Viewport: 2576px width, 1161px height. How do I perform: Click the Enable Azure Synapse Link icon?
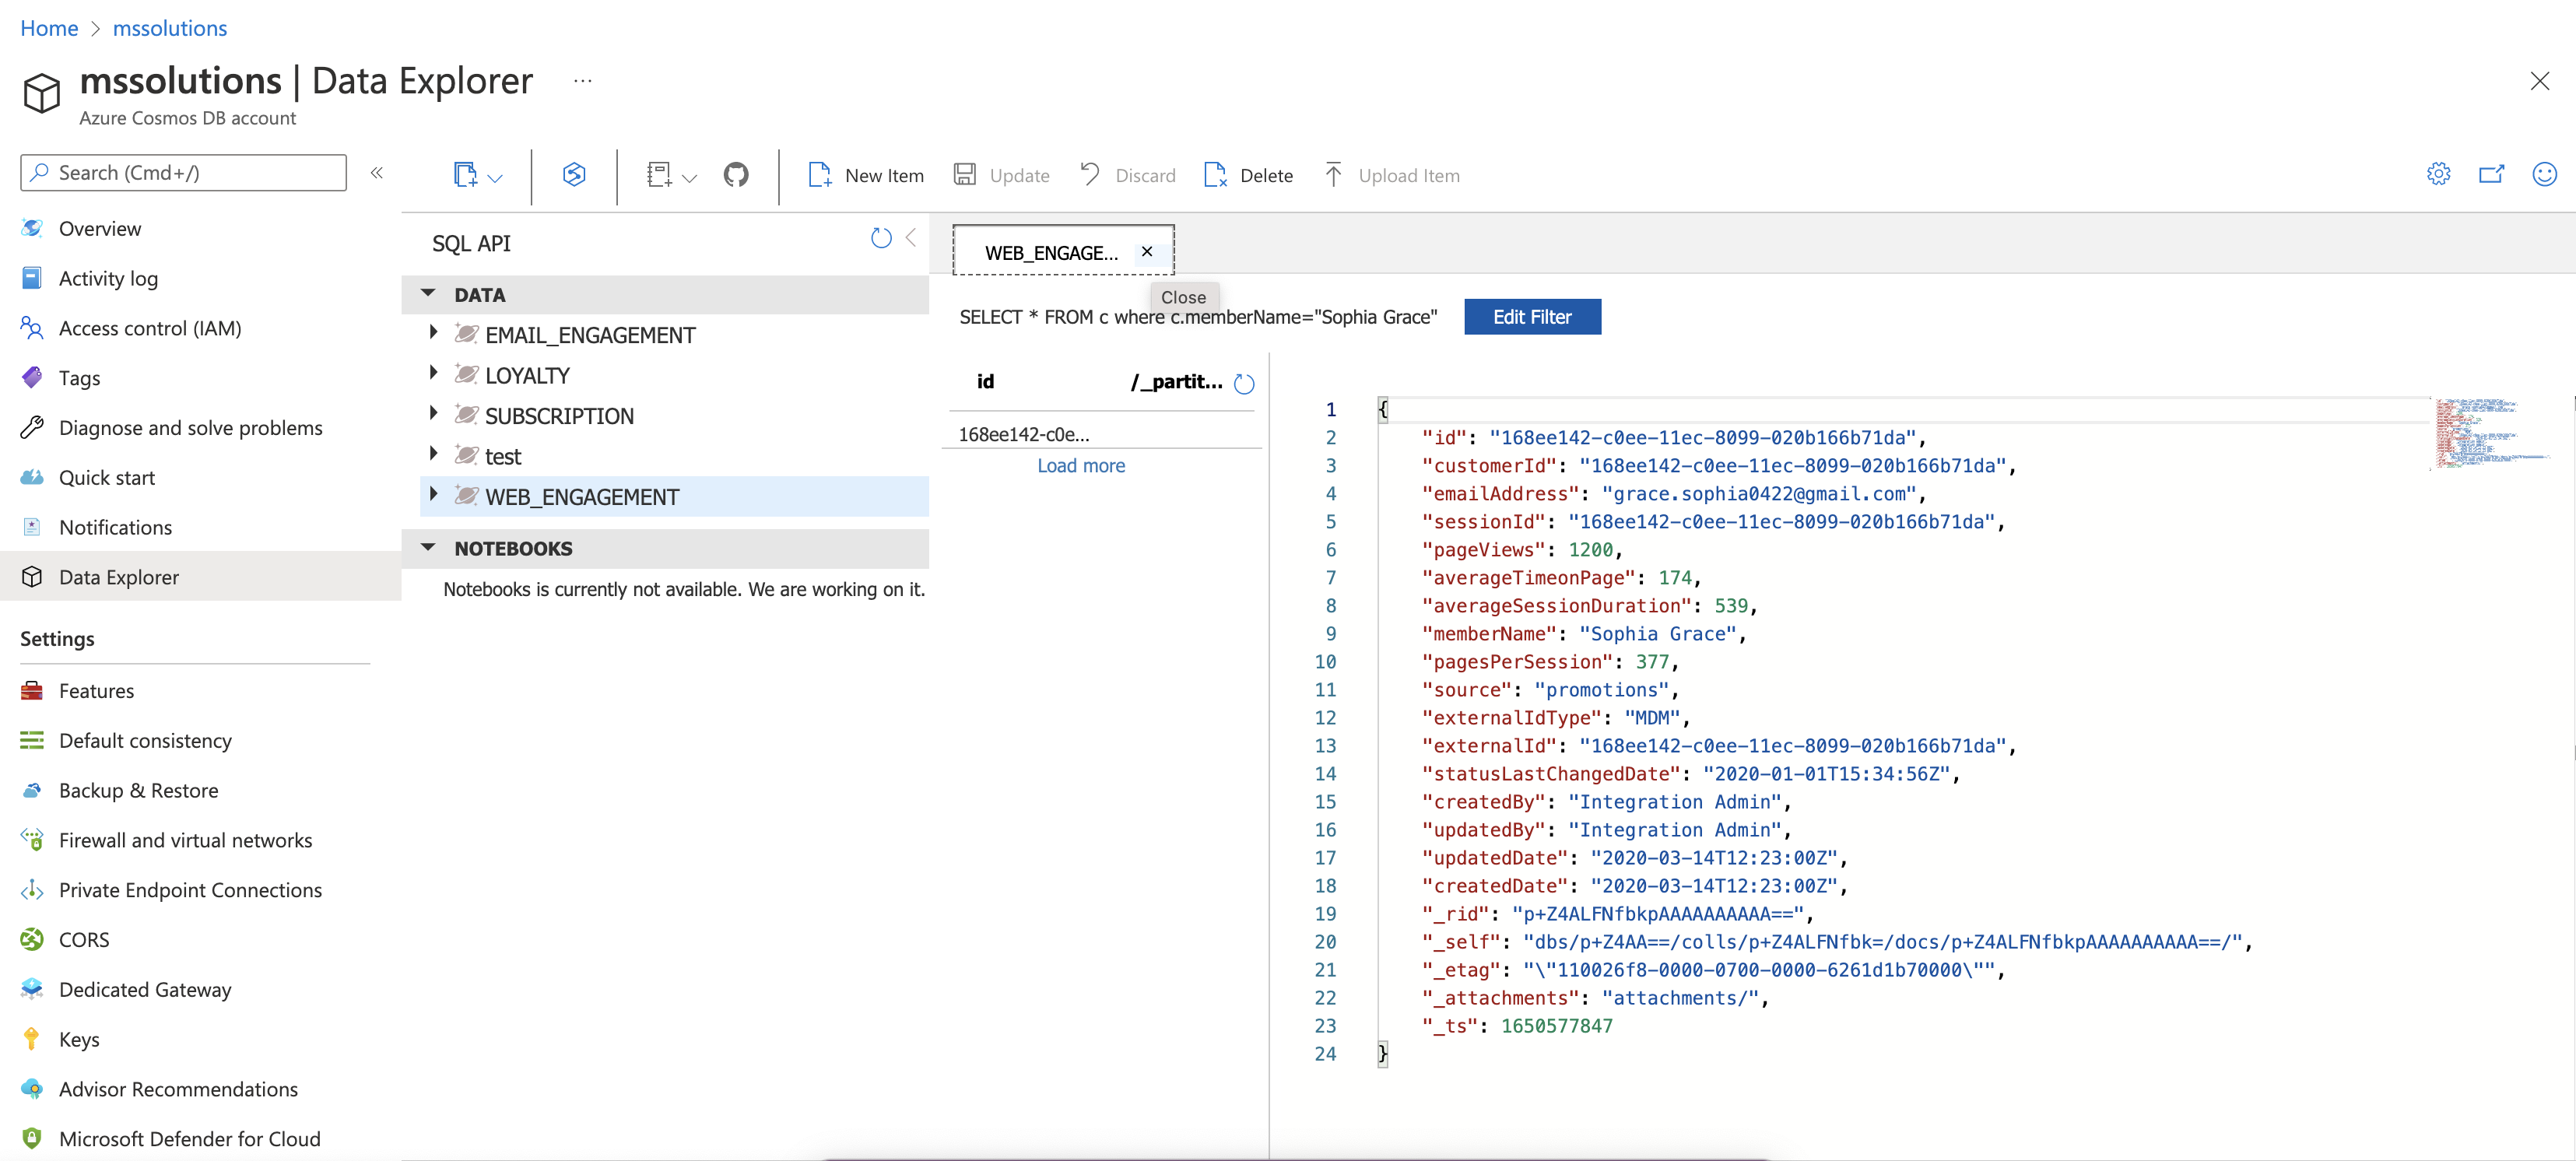(574, 175)
